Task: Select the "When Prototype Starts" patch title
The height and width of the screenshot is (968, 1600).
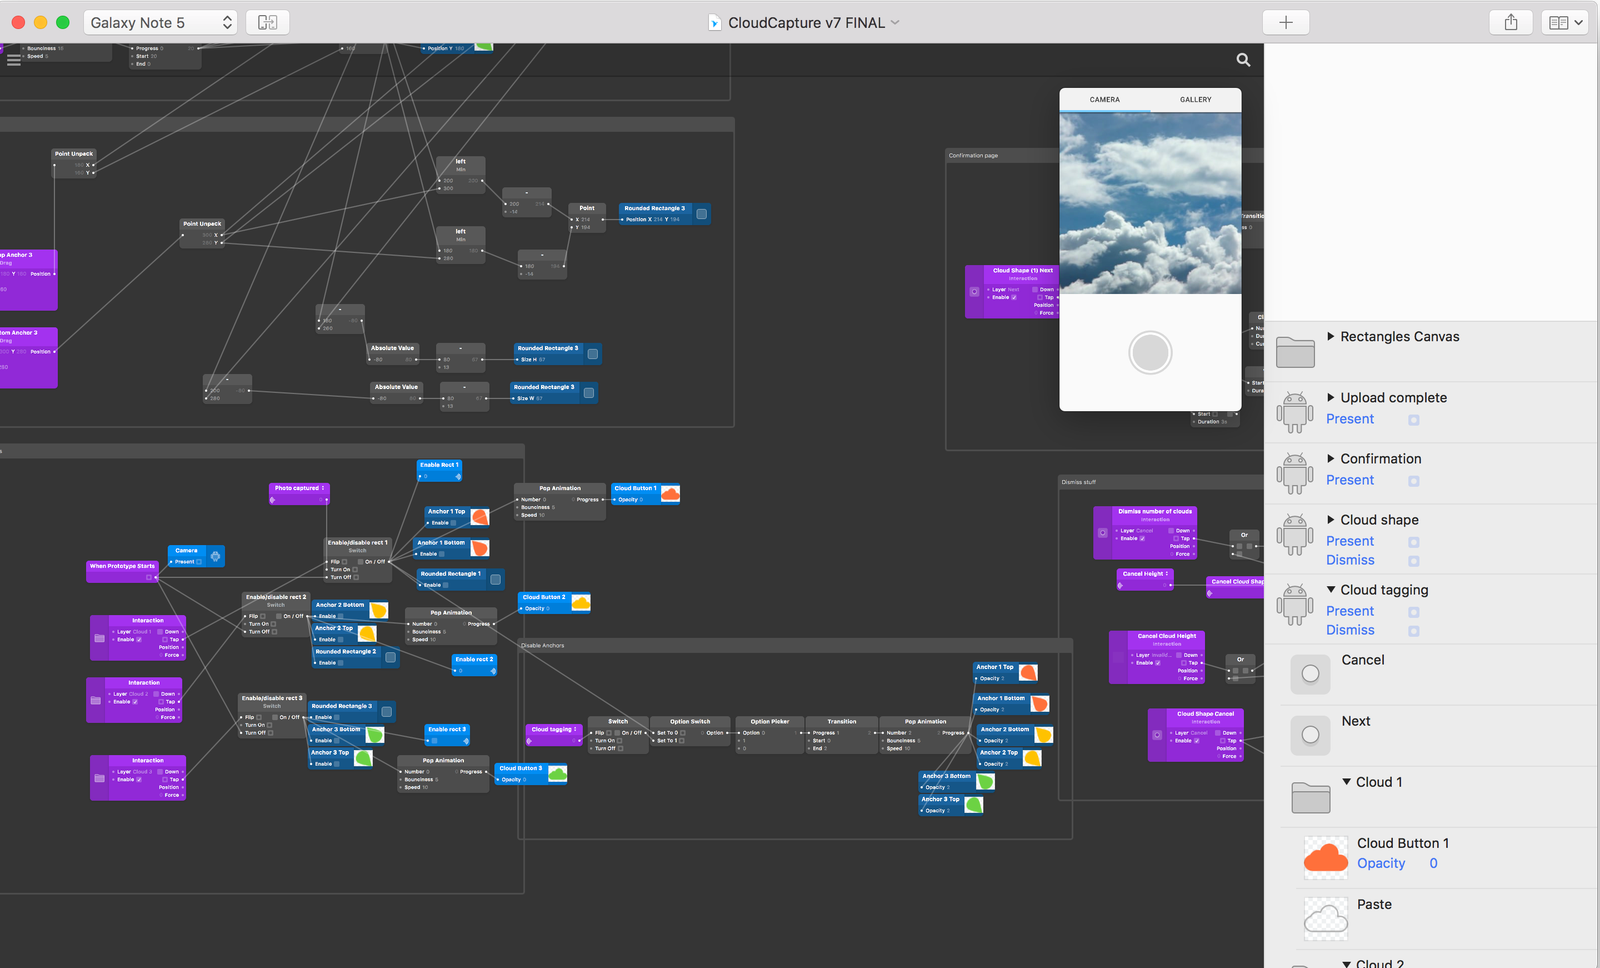Action: [122, 566]
